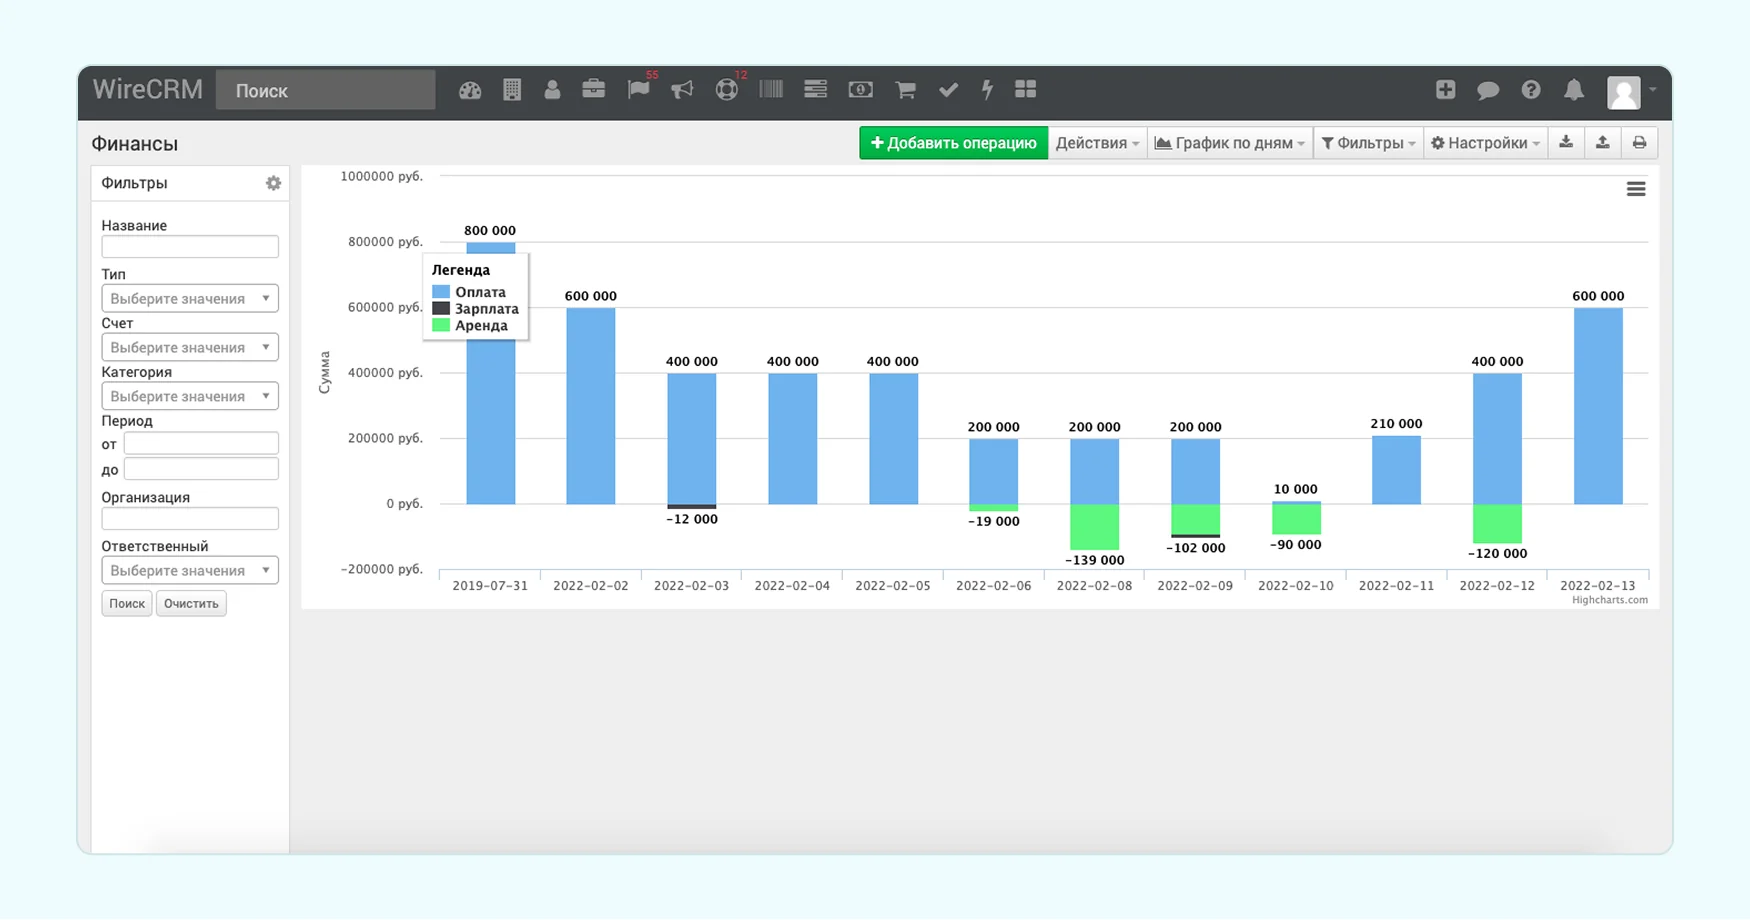Click the blue bar for 2022-02-11
1750x920 pixels.
[1396, 470]
